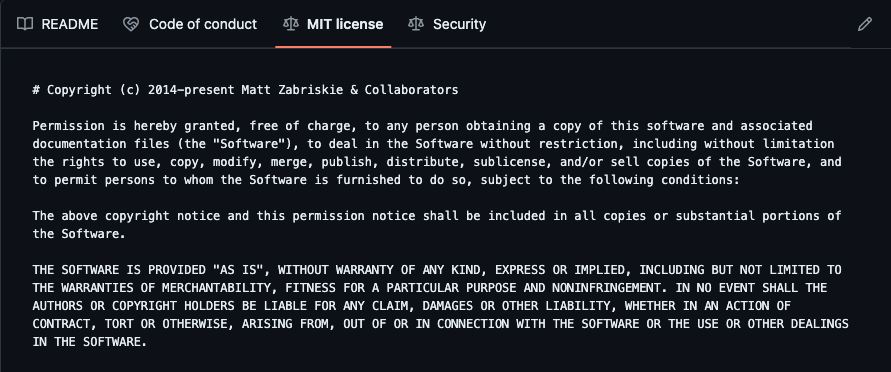
Task: Click the Security tab's scale icon
Action: click(416, 24)
